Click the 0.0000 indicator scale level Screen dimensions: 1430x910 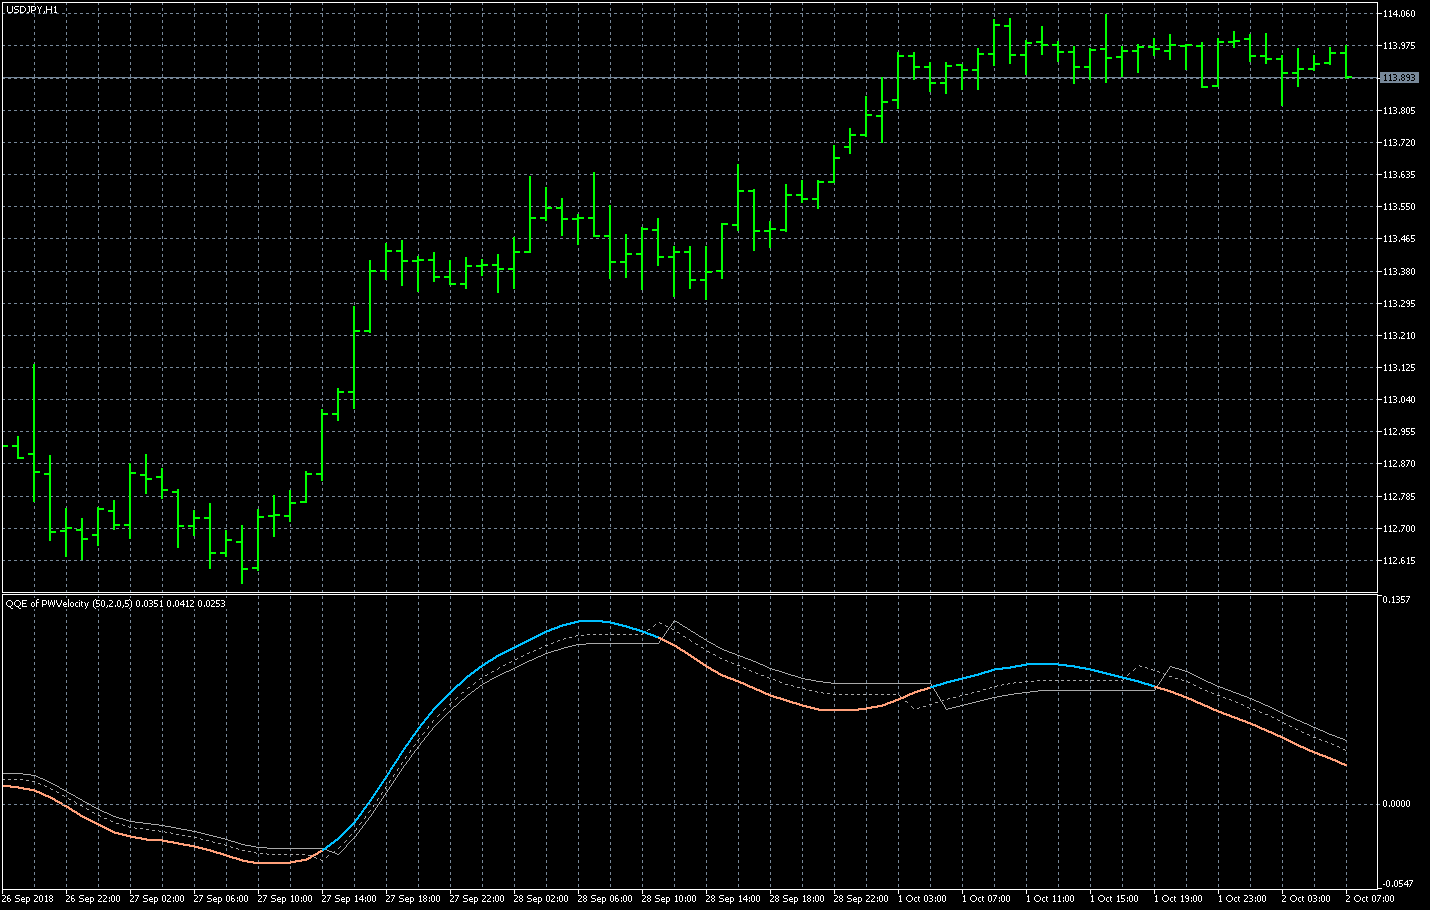(x=1396, y=804)
